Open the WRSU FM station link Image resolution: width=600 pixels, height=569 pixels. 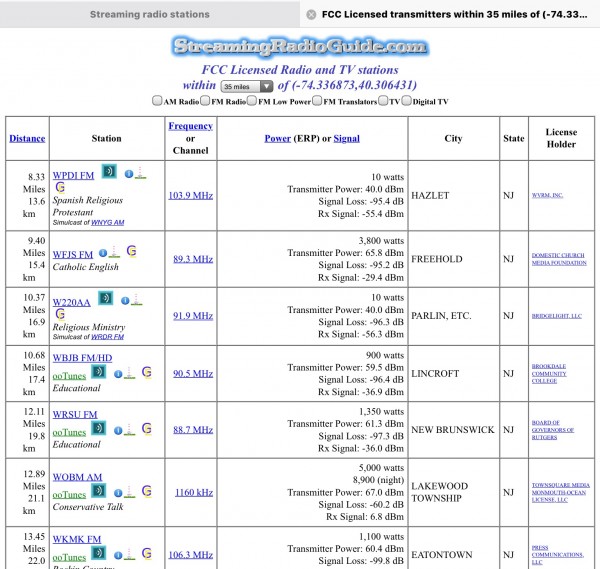tap(75, 415)
